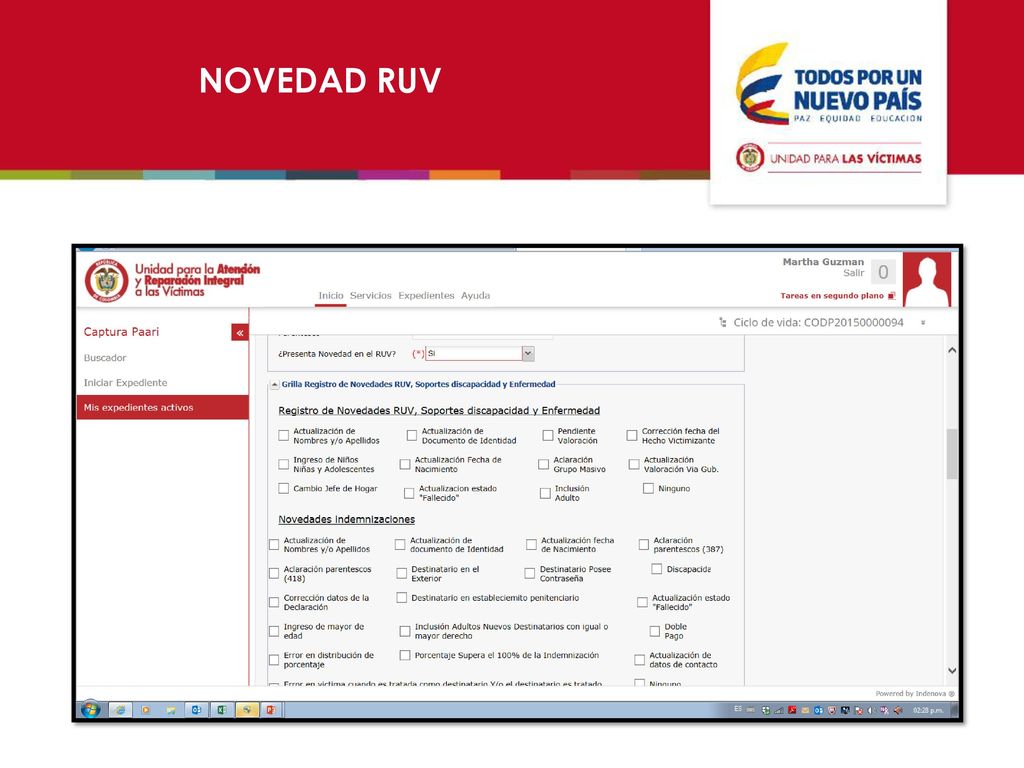Tick Destinatario Posee Contraseña

(530, 573)
